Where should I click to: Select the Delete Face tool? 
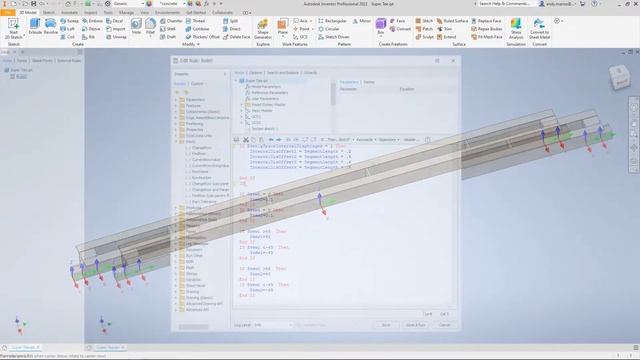(237, 37)
